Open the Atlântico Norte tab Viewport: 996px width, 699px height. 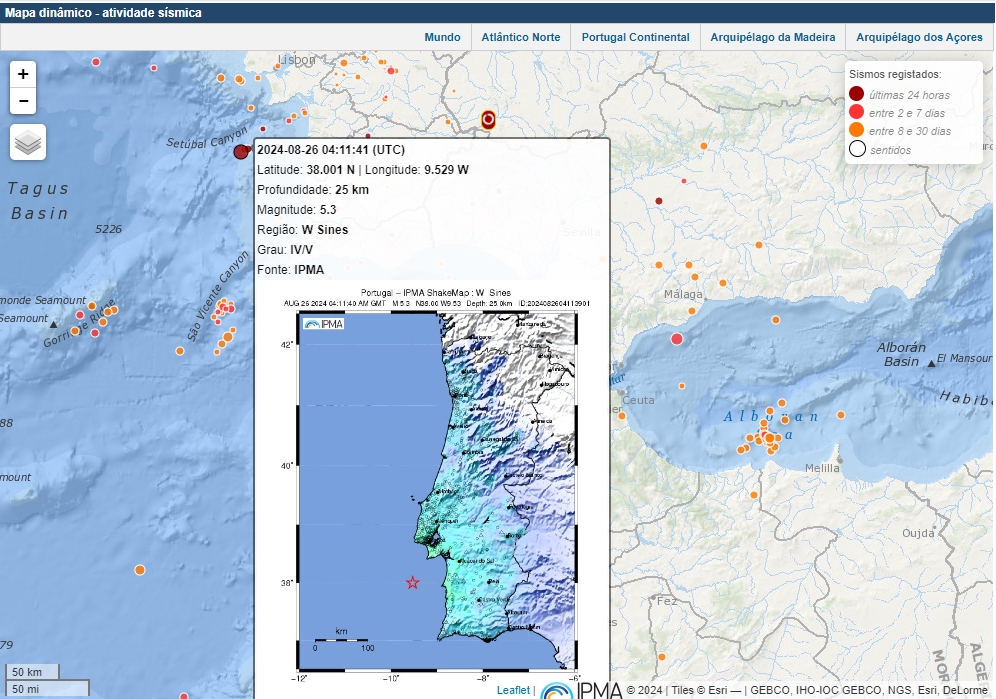(x=520, y=37)
